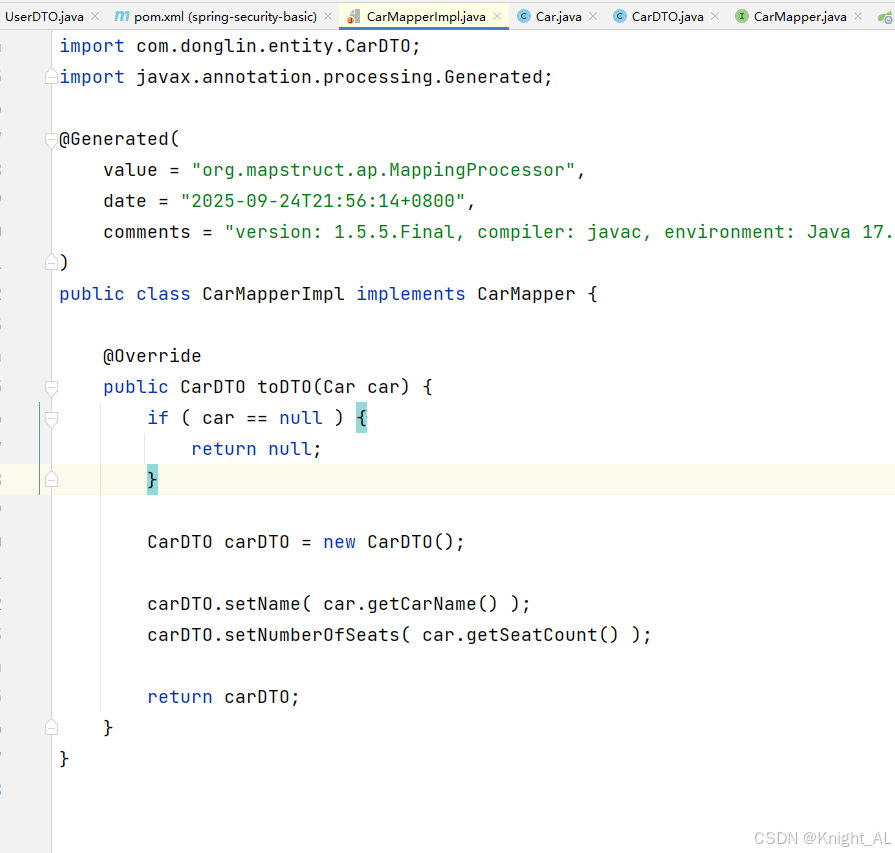Image resolution: width=895 pixels, height=853 pixels.
Task: Switch to the Car.java tab
Action: [x=558, y=17]
